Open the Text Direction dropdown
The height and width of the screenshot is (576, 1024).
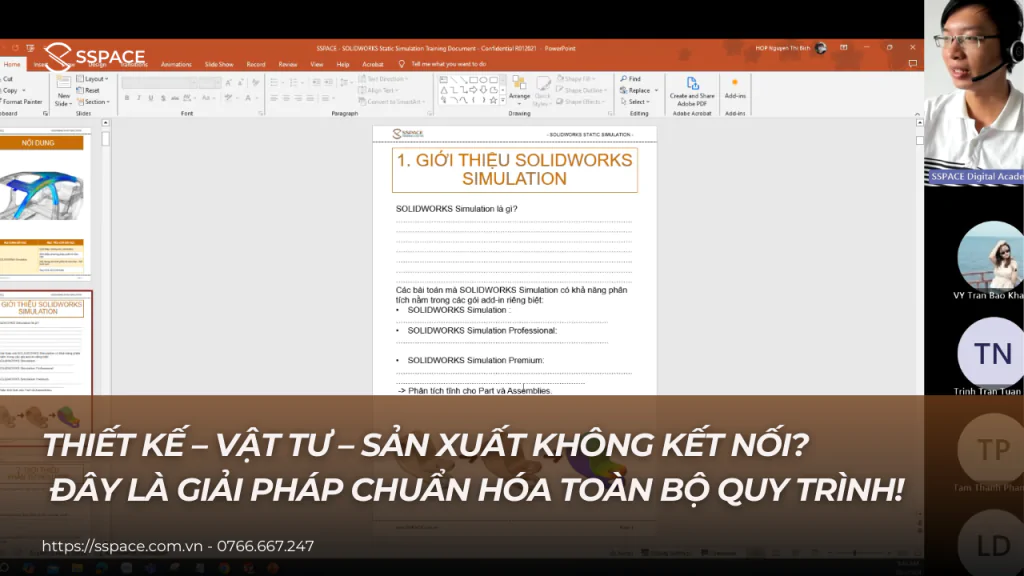[383, 79]
